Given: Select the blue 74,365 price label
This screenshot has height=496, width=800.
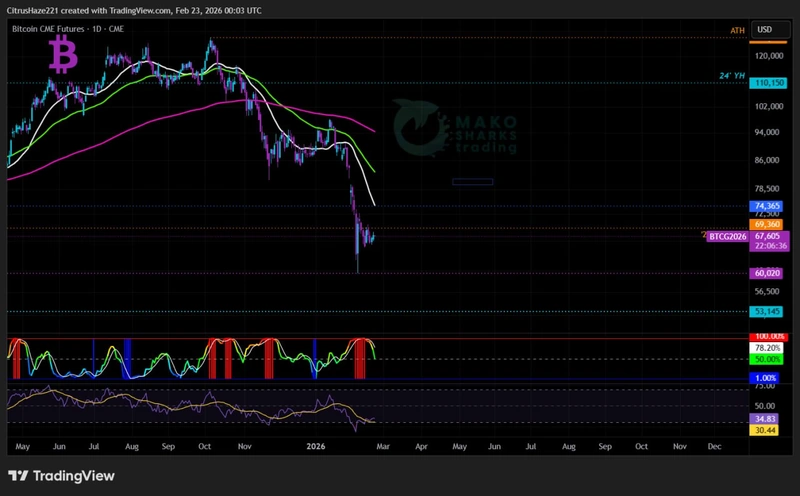Looking at the screenshot, I should pyautogui.click(x=766, y=205).
